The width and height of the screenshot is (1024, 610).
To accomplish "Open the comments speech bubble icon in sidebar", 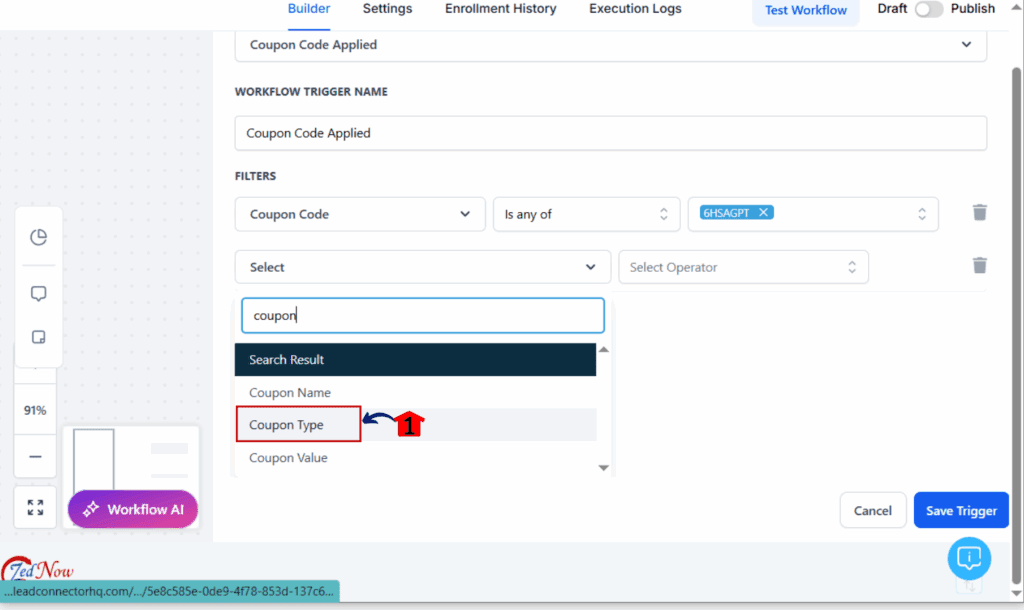I will [39, 294].
